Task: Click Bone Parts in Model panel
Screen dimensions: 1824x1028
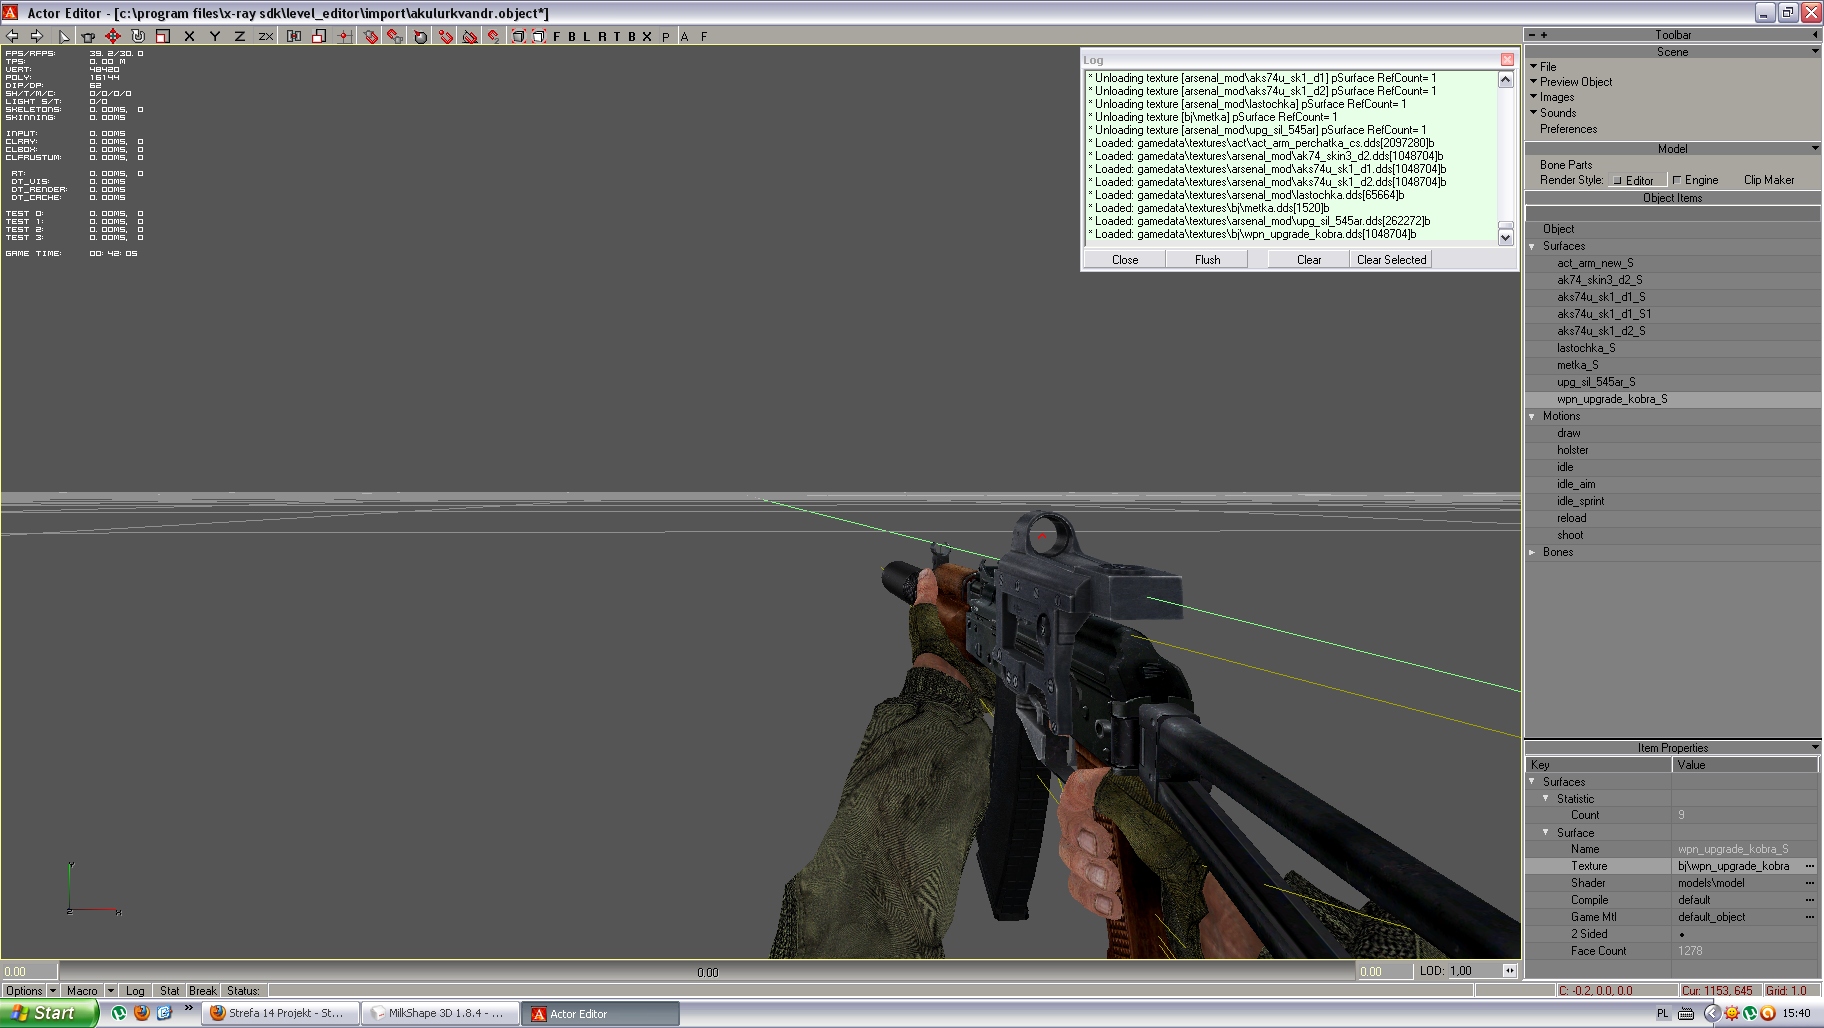Action: point(1566,165)
